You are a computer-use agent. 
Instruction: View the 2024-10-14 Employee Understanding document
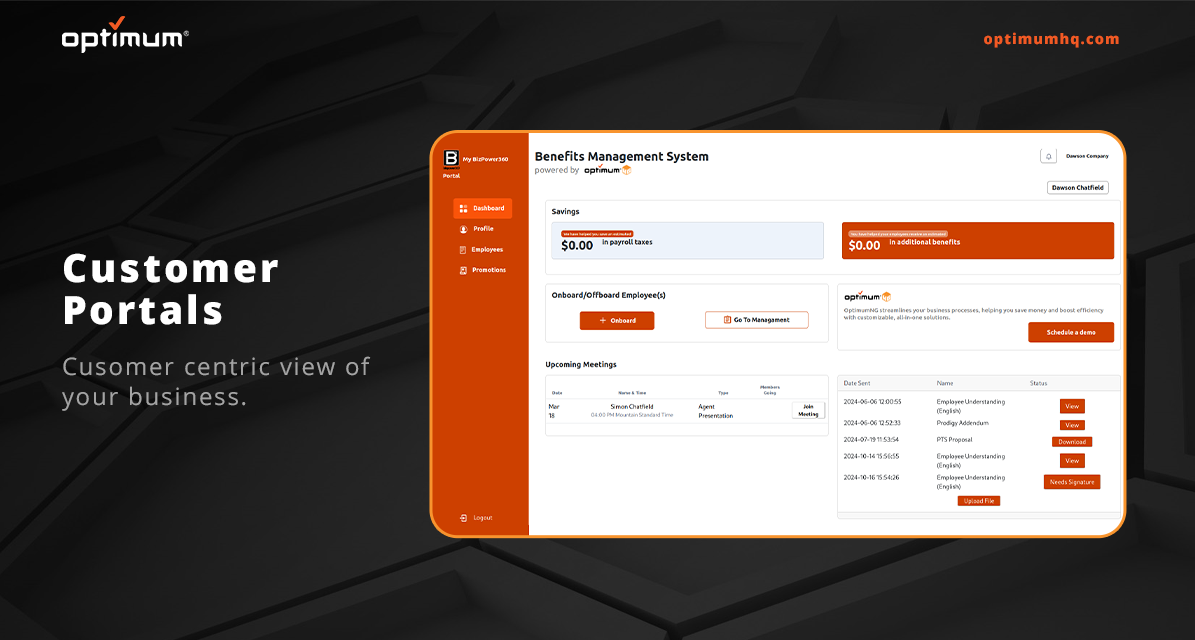(x=1072, y=461)
